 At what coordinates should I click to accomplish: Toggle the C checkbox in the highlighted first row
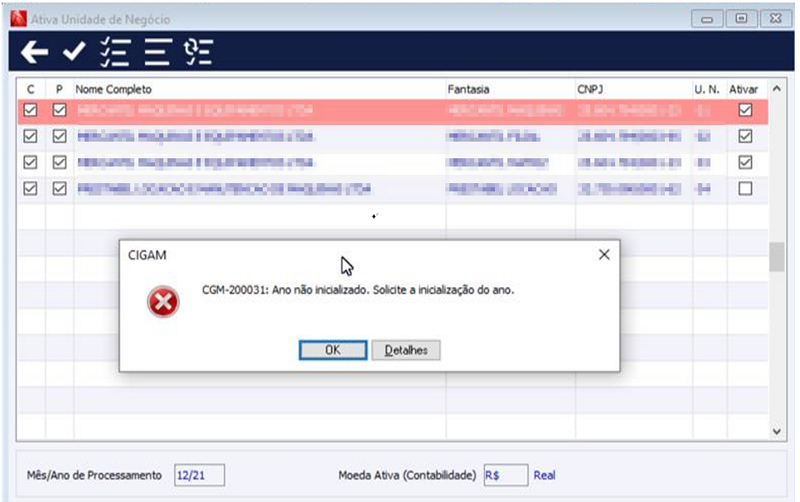coord(31,110)
